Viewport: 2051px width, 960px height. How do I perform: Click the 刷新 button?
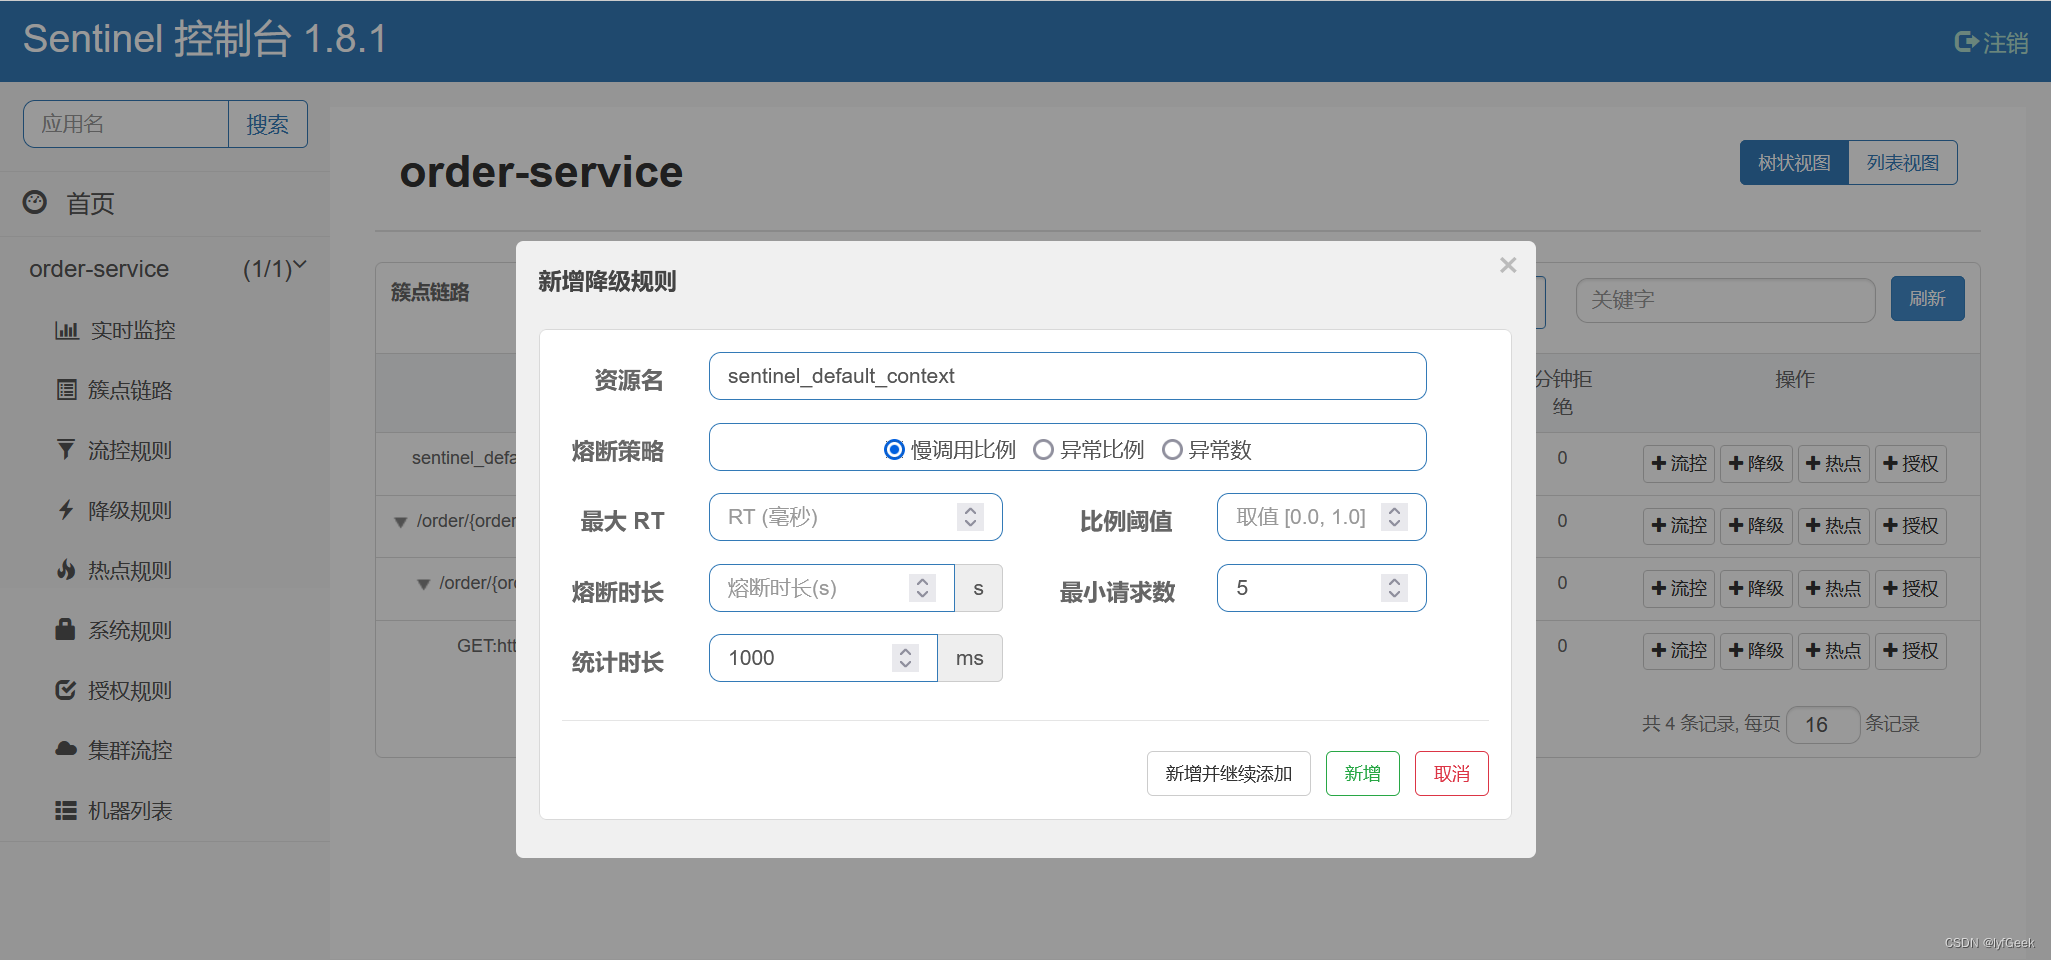click(1928, 299)
